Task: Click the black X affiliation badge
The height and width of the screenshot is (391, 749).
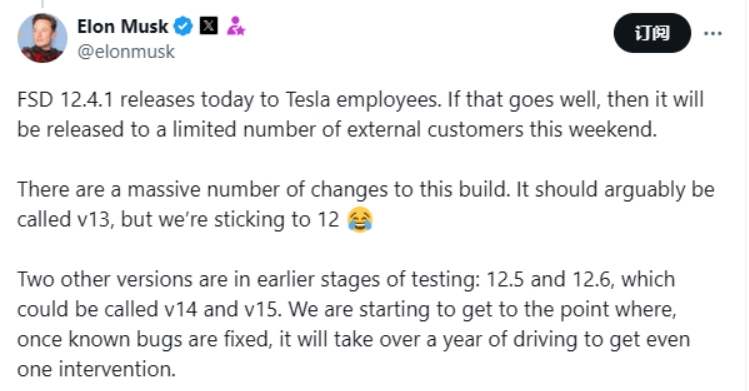Action: click(x=208, y=25)
